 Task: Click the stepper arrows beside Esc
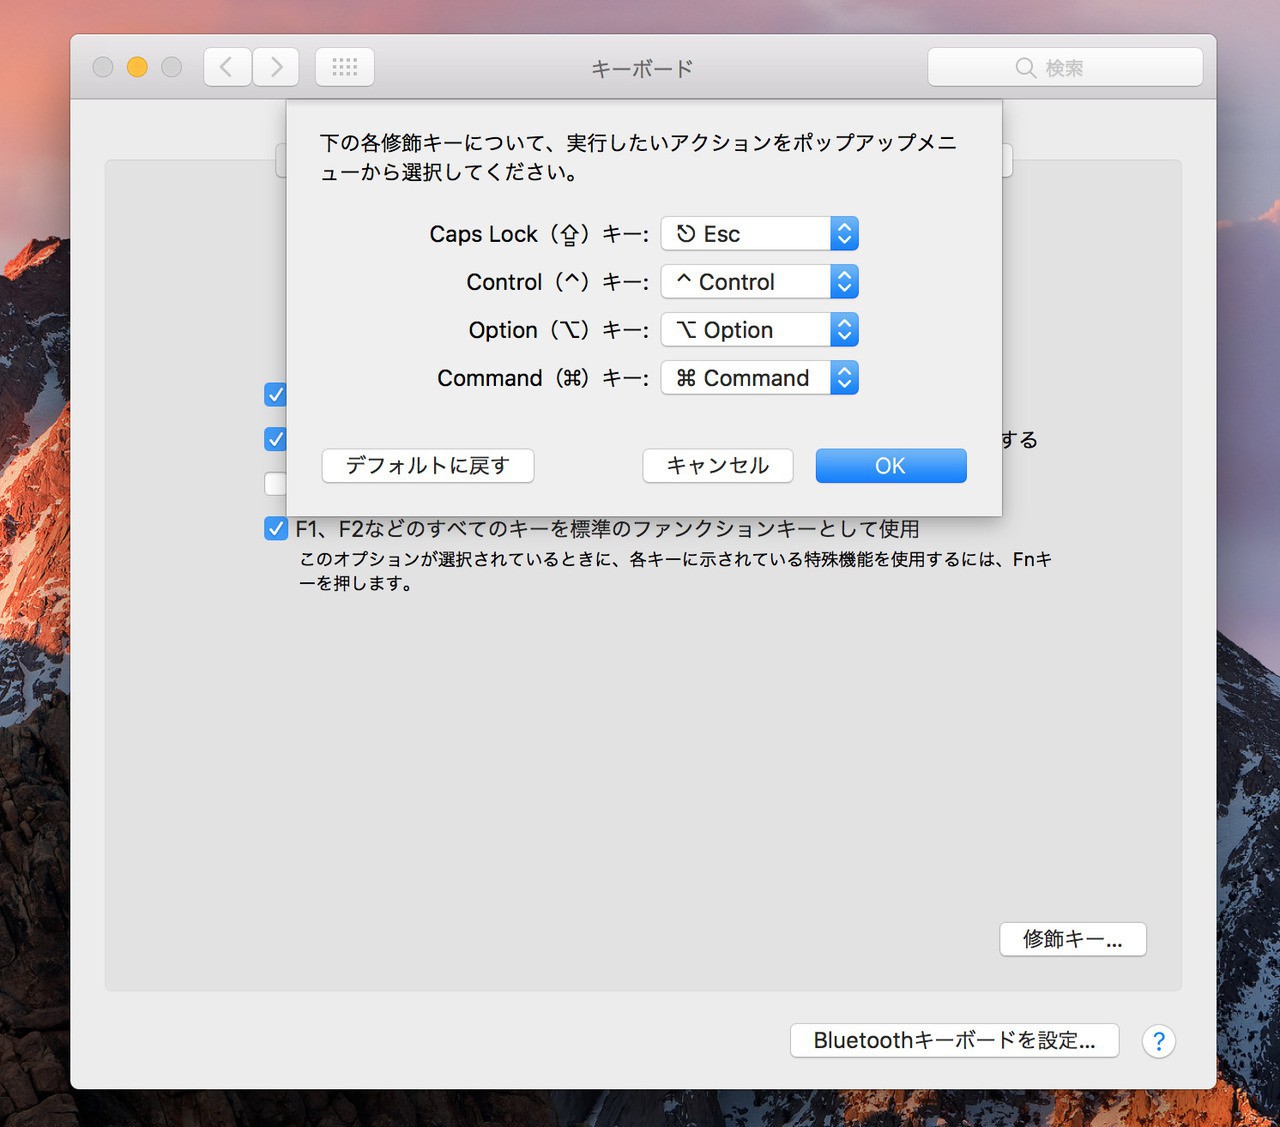pyautogui.click(x=844, y=234)
